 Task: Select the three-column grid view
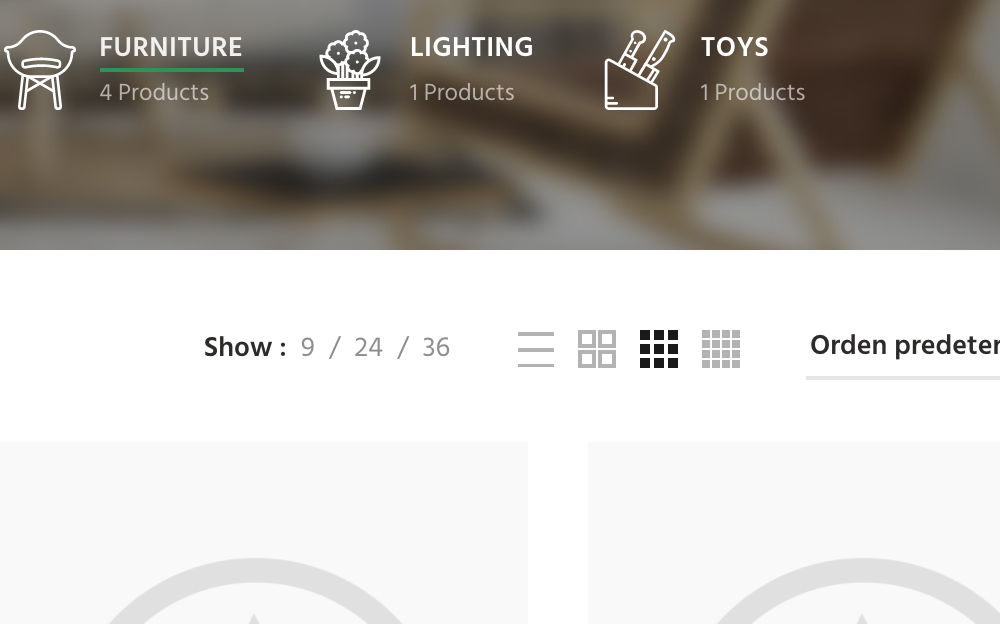click(x=659, y=349)
